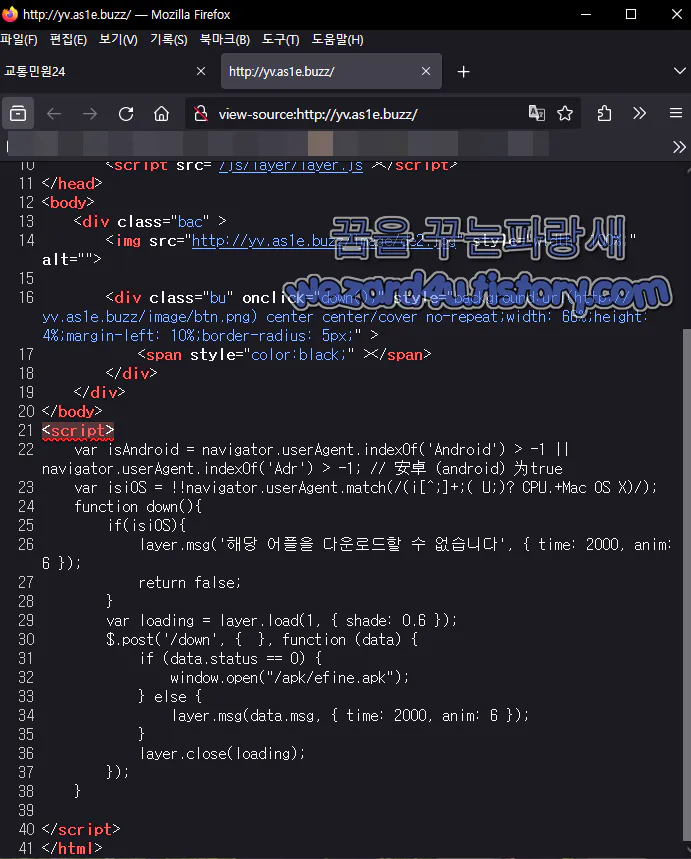Follow the yv.as1e.buzz image src link
The width and height of the screenshot is (691, 859).
(x=323, y=240)
